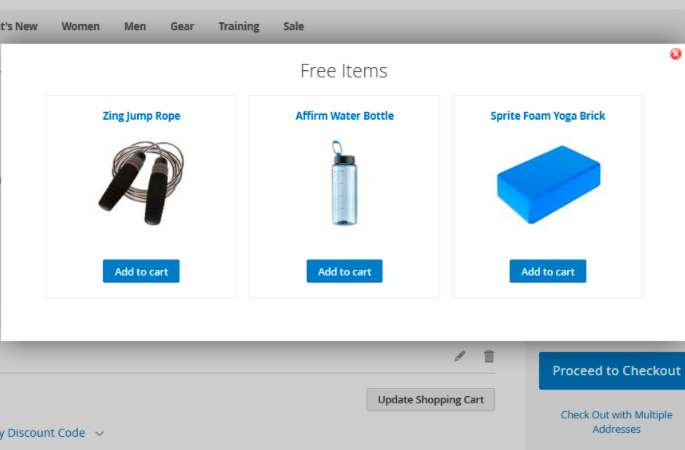Click Proceed to Checkout
This screenshot has height=450, width=685.
[x=612, y=370]
